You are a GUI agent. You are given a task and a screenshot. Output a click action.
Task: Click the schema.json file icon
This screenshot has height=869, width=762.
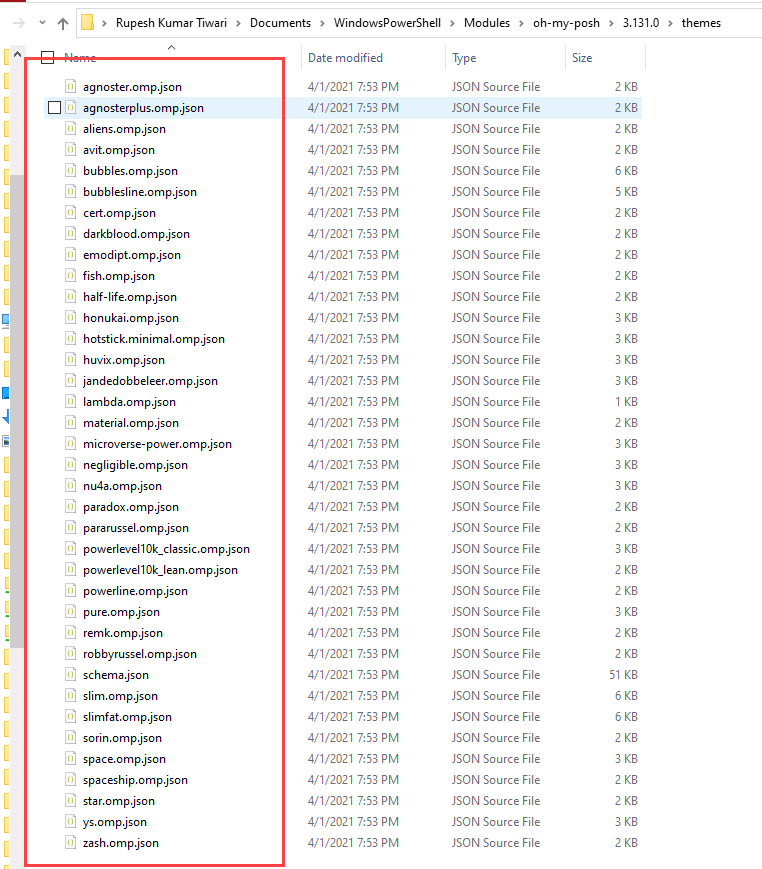(x=70, y=675)
